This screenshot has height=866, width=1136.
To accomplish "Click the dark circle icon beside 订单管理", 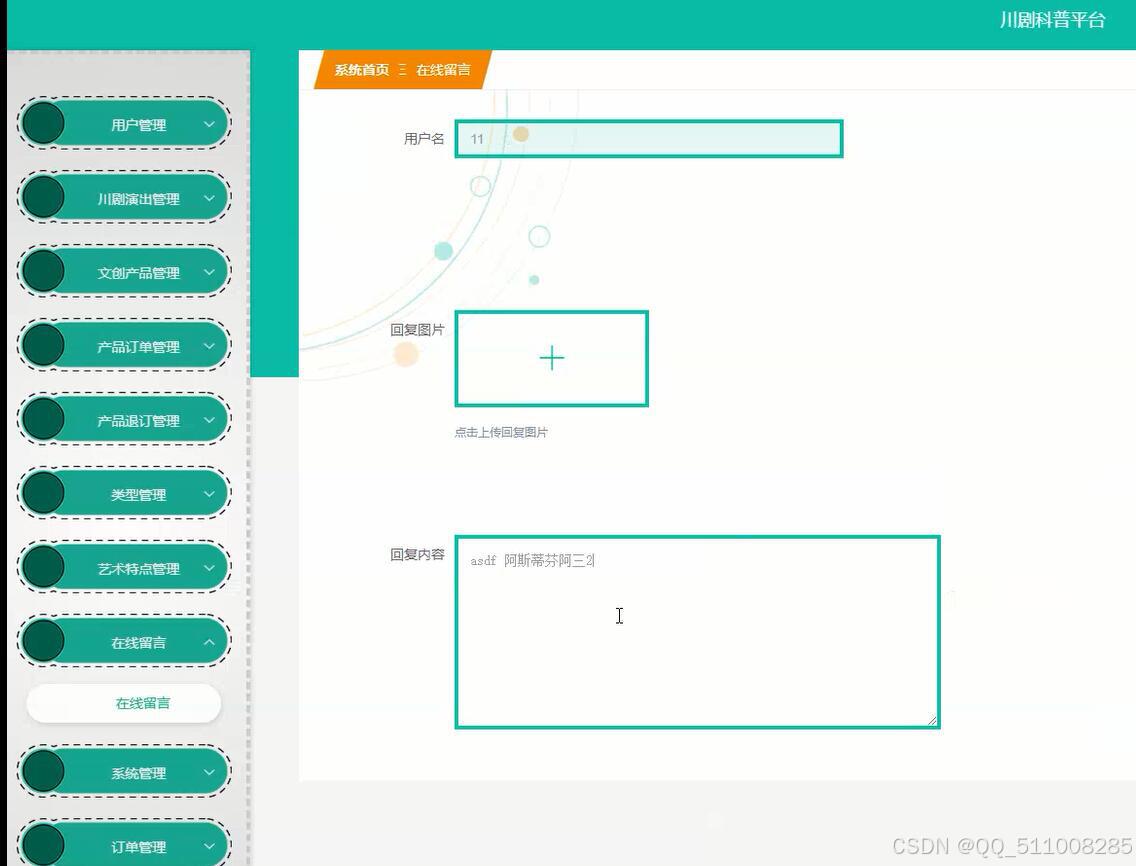I will click(x=43, y=845).
